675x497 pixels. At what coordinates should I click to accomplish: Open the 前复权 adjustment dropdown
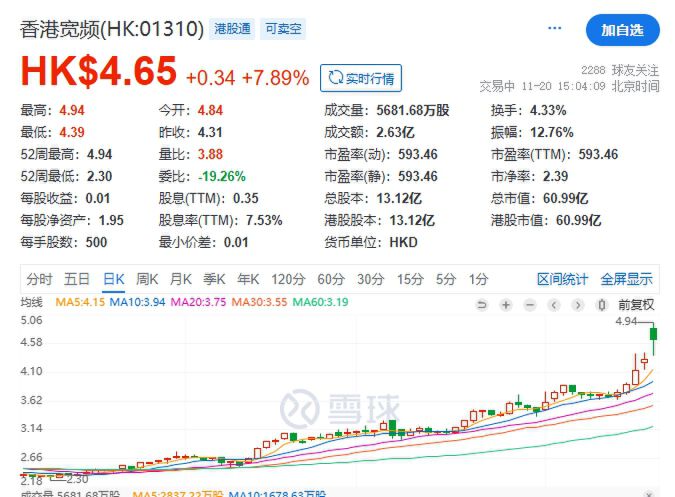pyautogui.click(x=636, y=305)
